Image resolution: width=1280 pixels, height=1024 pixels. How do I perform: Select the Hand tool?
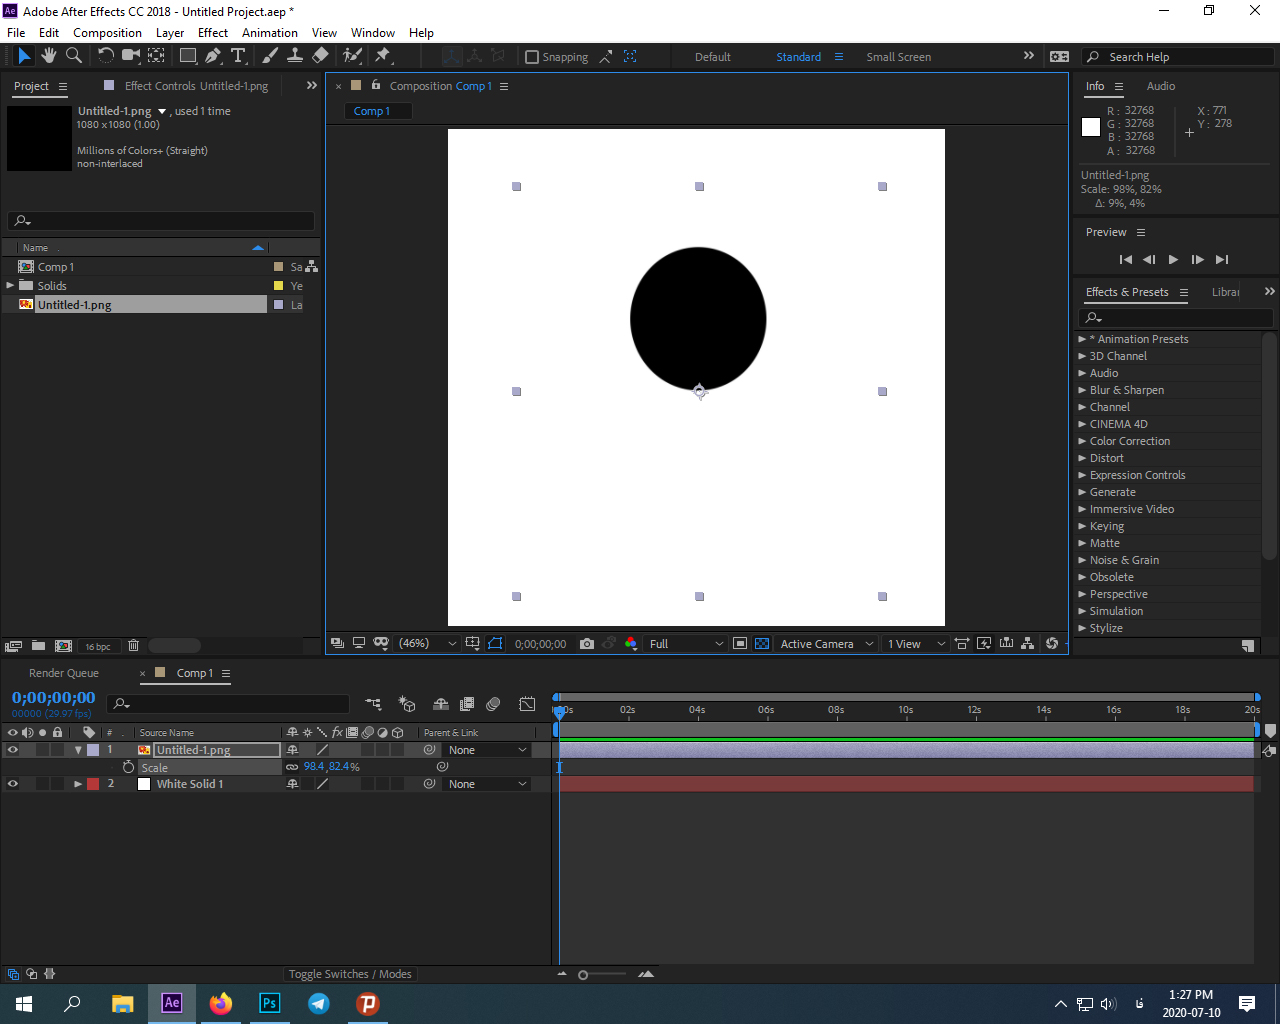[x=49, y=56]
